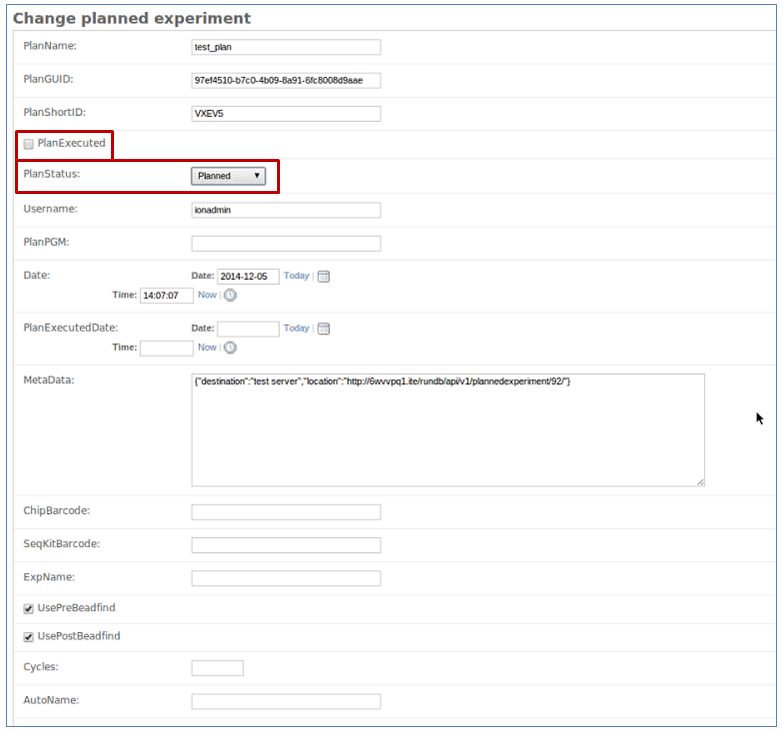Click the Today link for PlanExecutedDate

click(x=297, y=328)
